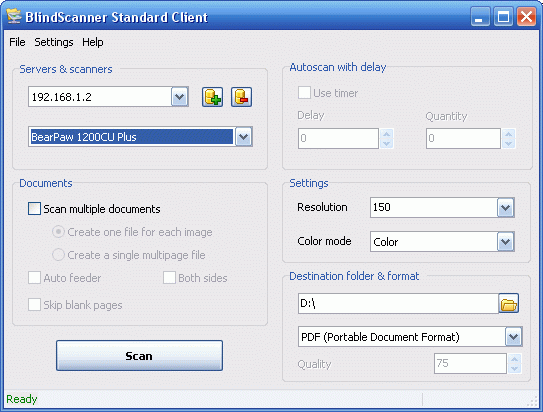Decrease Quality with down arrow
Image resolution: width=543 pixels, height=412 pixels.
click(515, 368)
